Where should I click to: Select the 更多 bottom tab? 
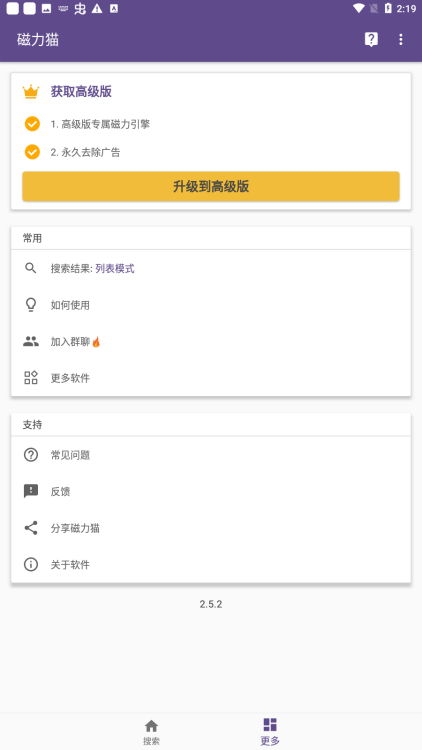click(270, 732)
